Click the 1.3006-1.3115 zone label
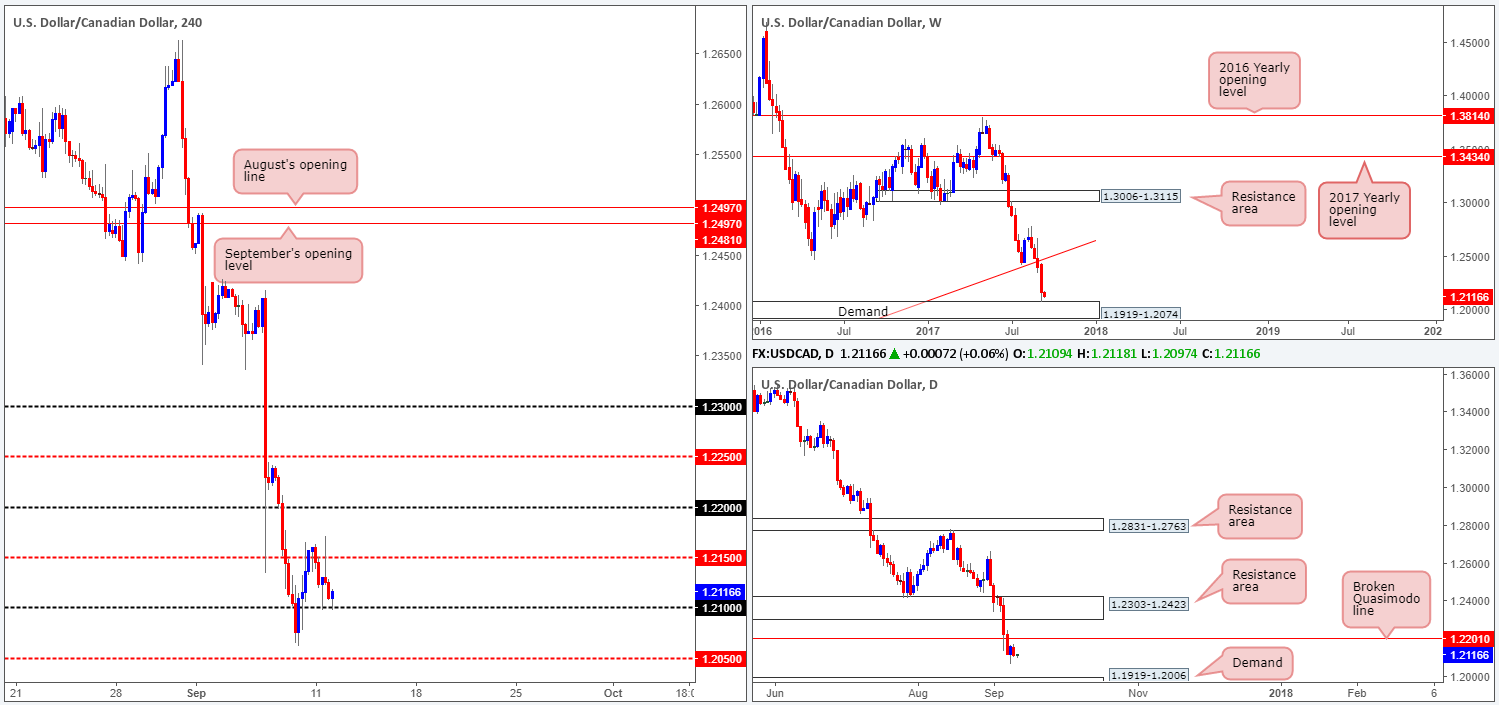 coord(1140,196)
